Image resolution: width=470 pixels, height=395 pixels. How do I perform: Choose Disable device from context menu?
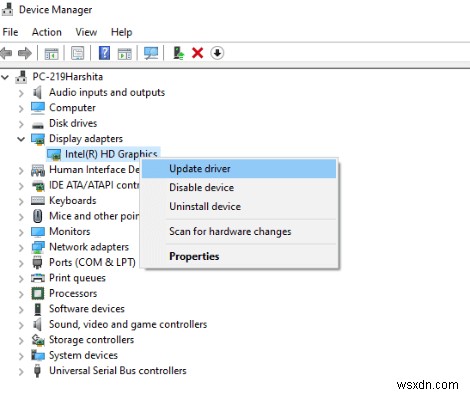pyautogui.click(x=239, y=187)
